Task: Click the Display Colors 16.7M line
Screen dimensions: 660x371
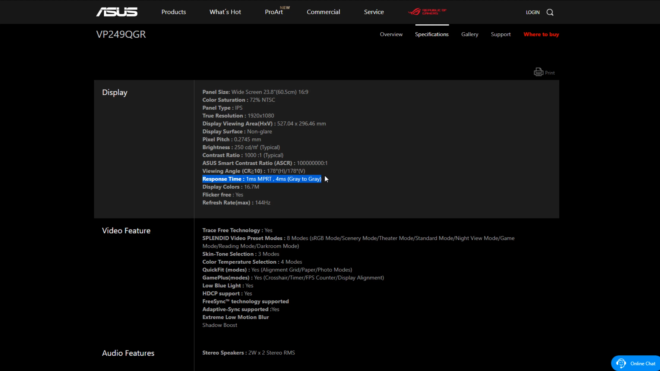Action: click(231, 187)
